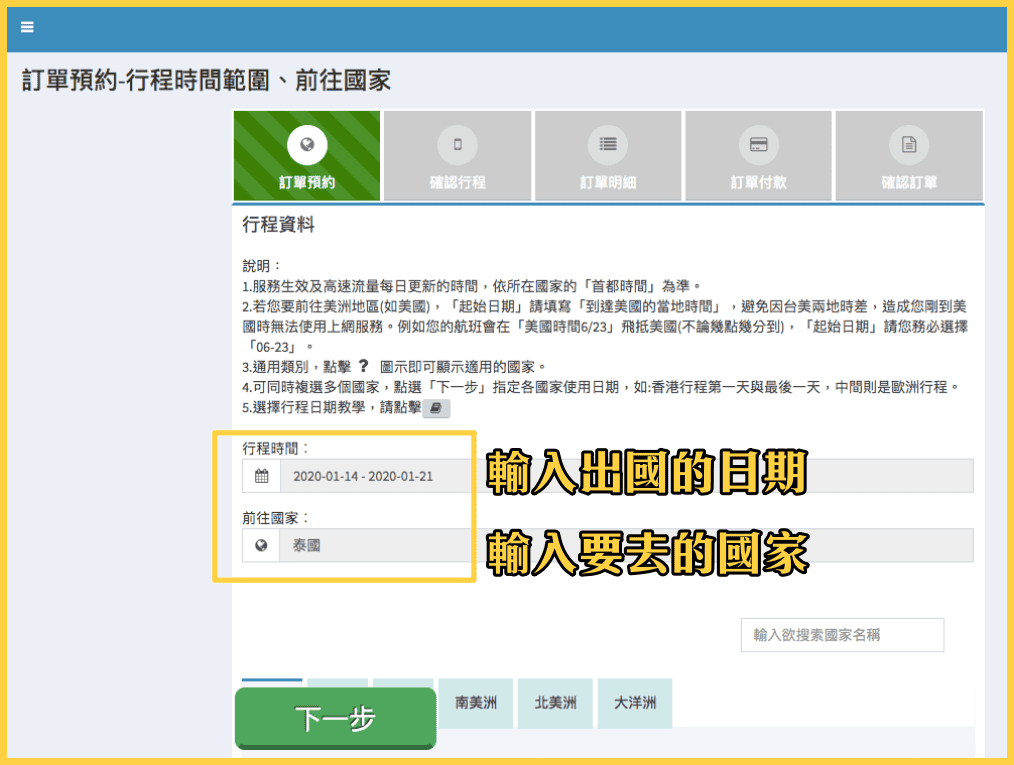Open the date tutorial book icon

[436, 408]
